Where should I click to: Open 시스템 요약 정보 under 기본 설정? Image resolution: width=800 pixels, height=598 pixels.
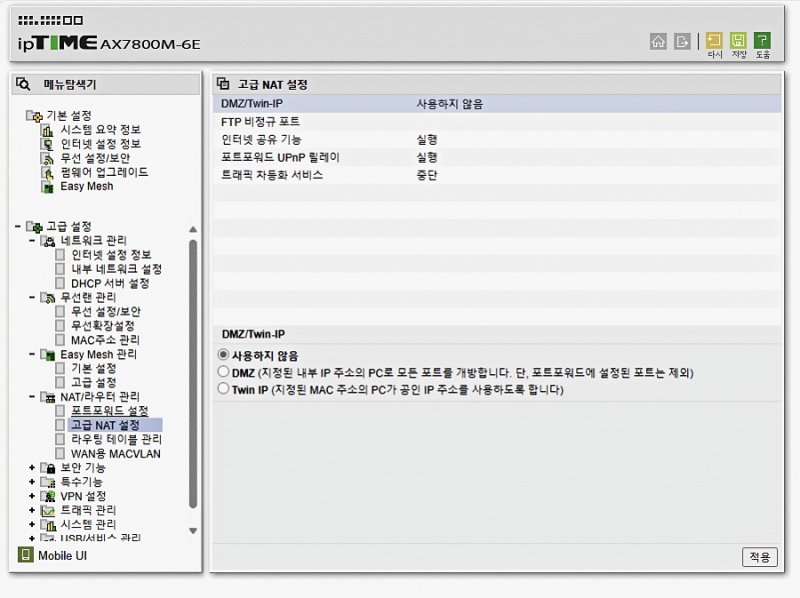[x=100, y=130]
